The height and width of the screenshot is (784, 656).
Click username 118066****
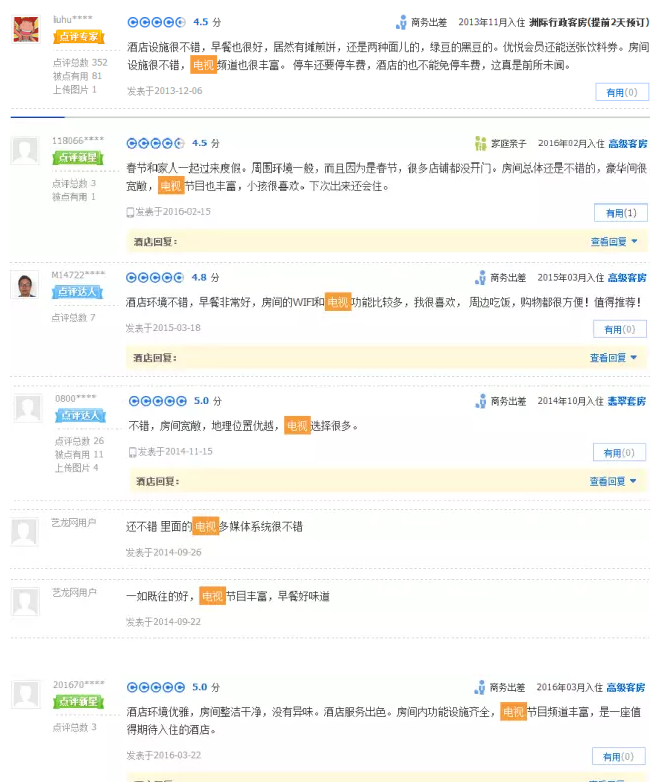pos(78,140)
